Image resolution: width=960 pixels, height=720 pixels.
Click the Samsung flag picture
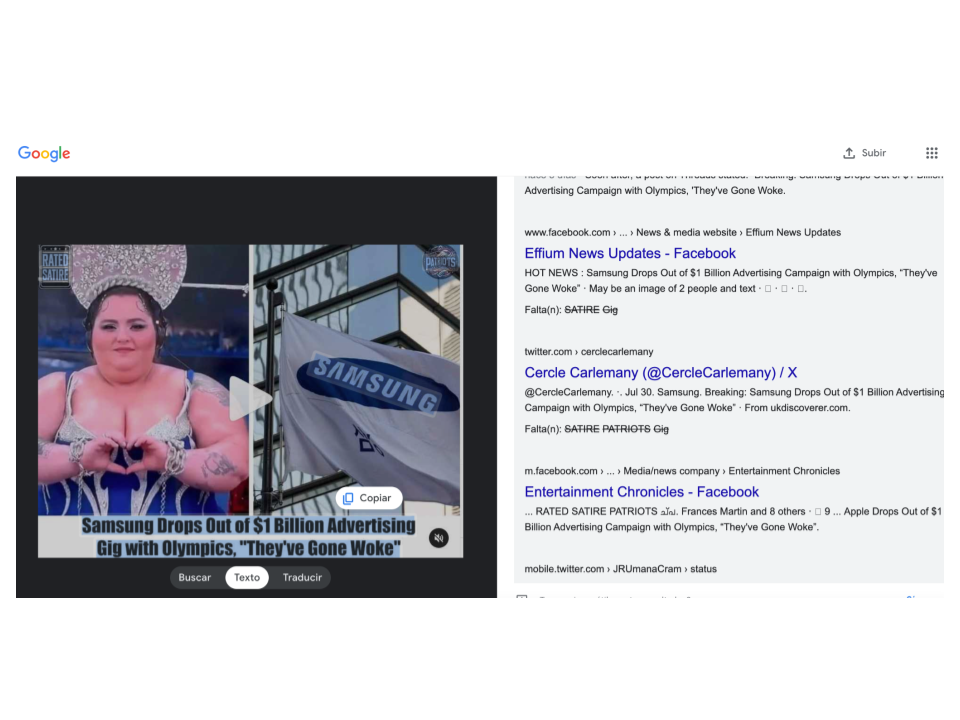[x=358, y=380]
